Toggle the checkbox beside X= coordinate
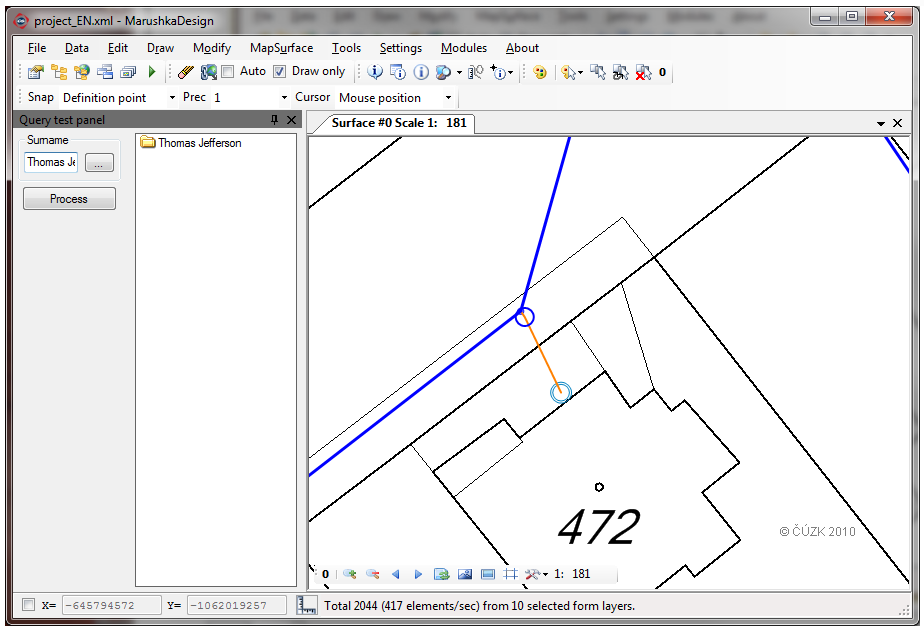This screenshot has height=629, width=924. tap(28, 605)
